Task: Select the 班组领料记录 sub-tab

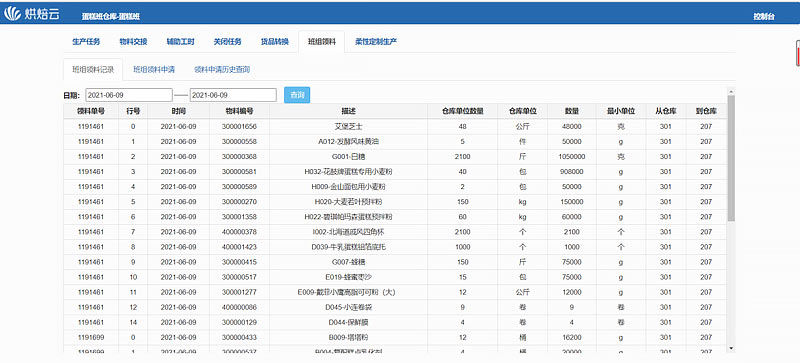Action: (93, 69)
